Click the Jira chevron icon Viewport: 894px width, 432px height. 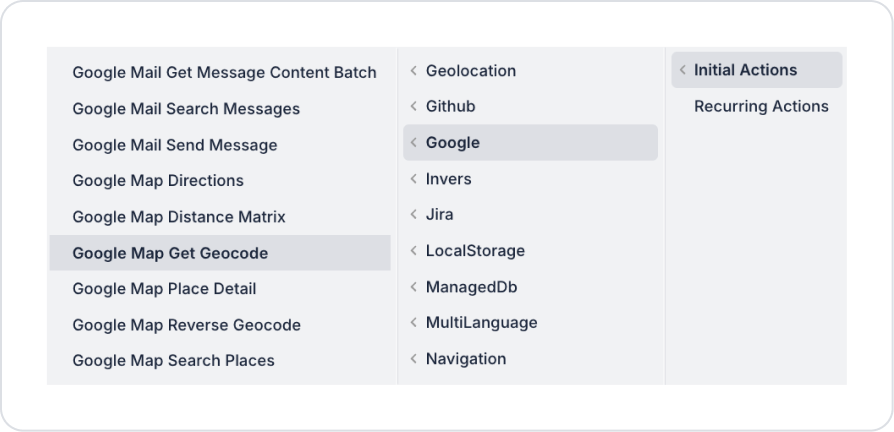(x=413, y=215)
